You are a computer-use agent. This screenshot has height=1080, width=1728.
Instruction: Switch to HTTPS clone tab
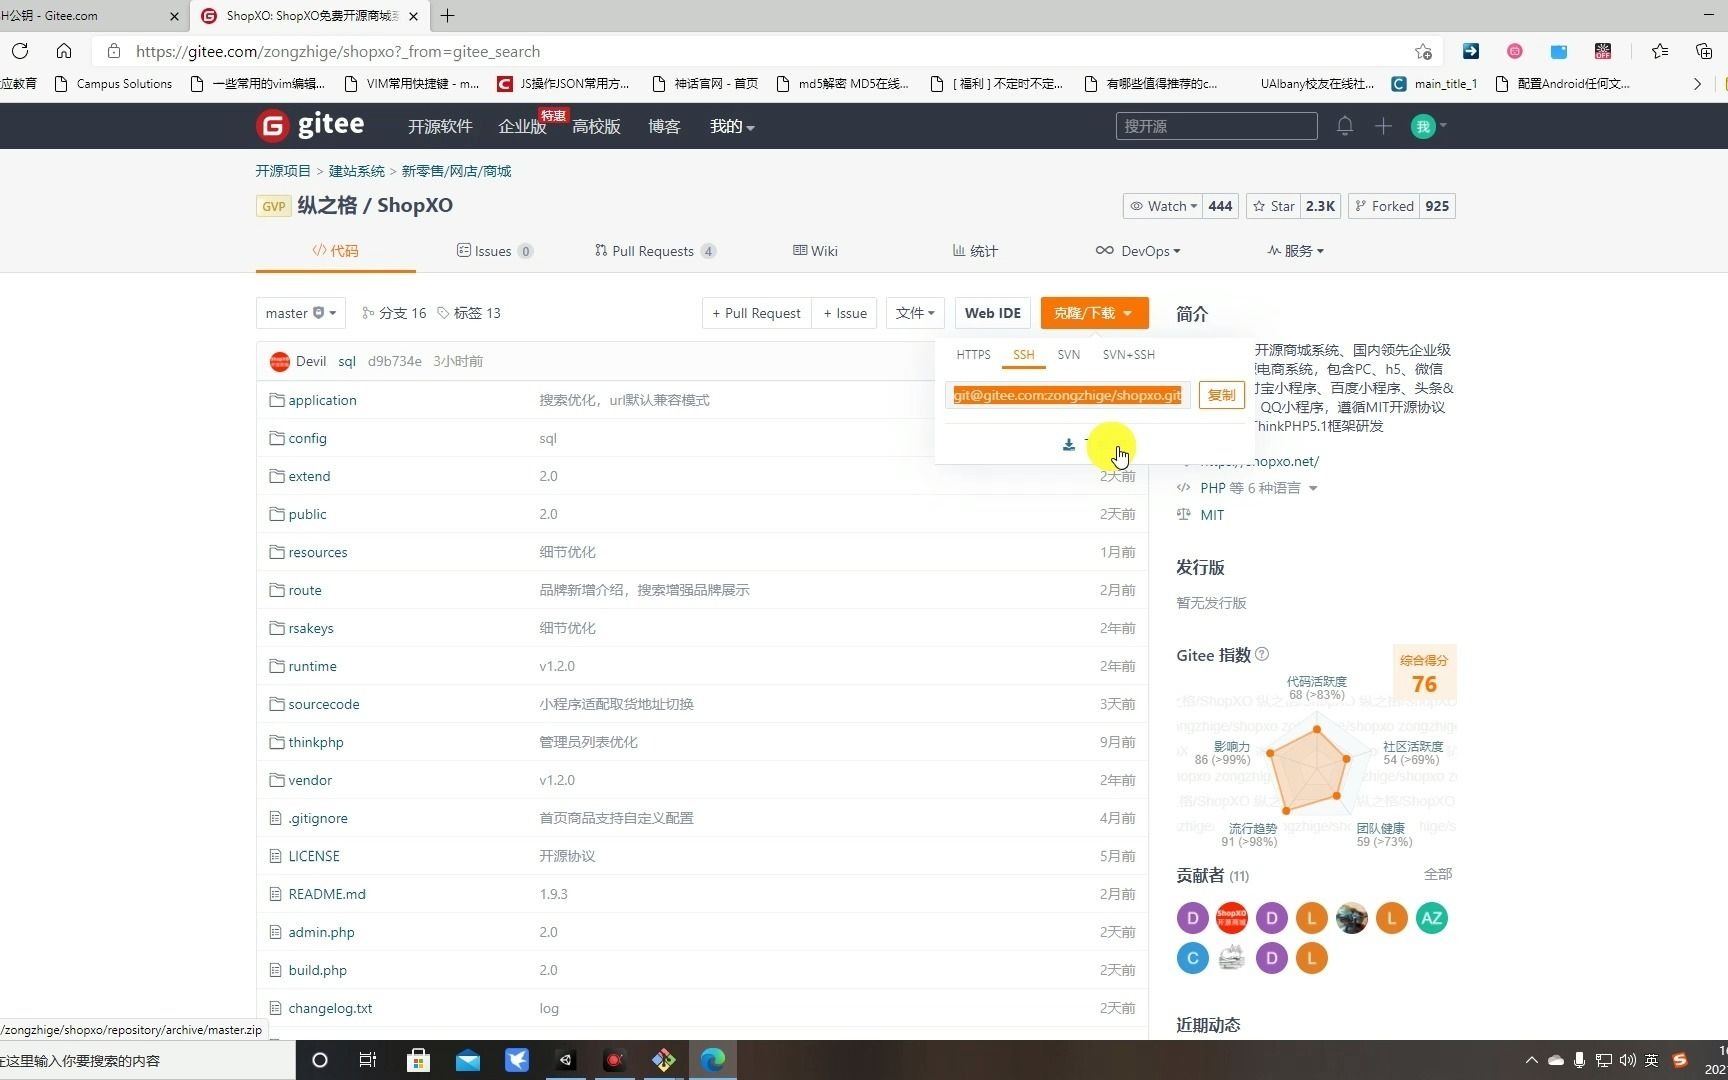[x=973, y=355]
